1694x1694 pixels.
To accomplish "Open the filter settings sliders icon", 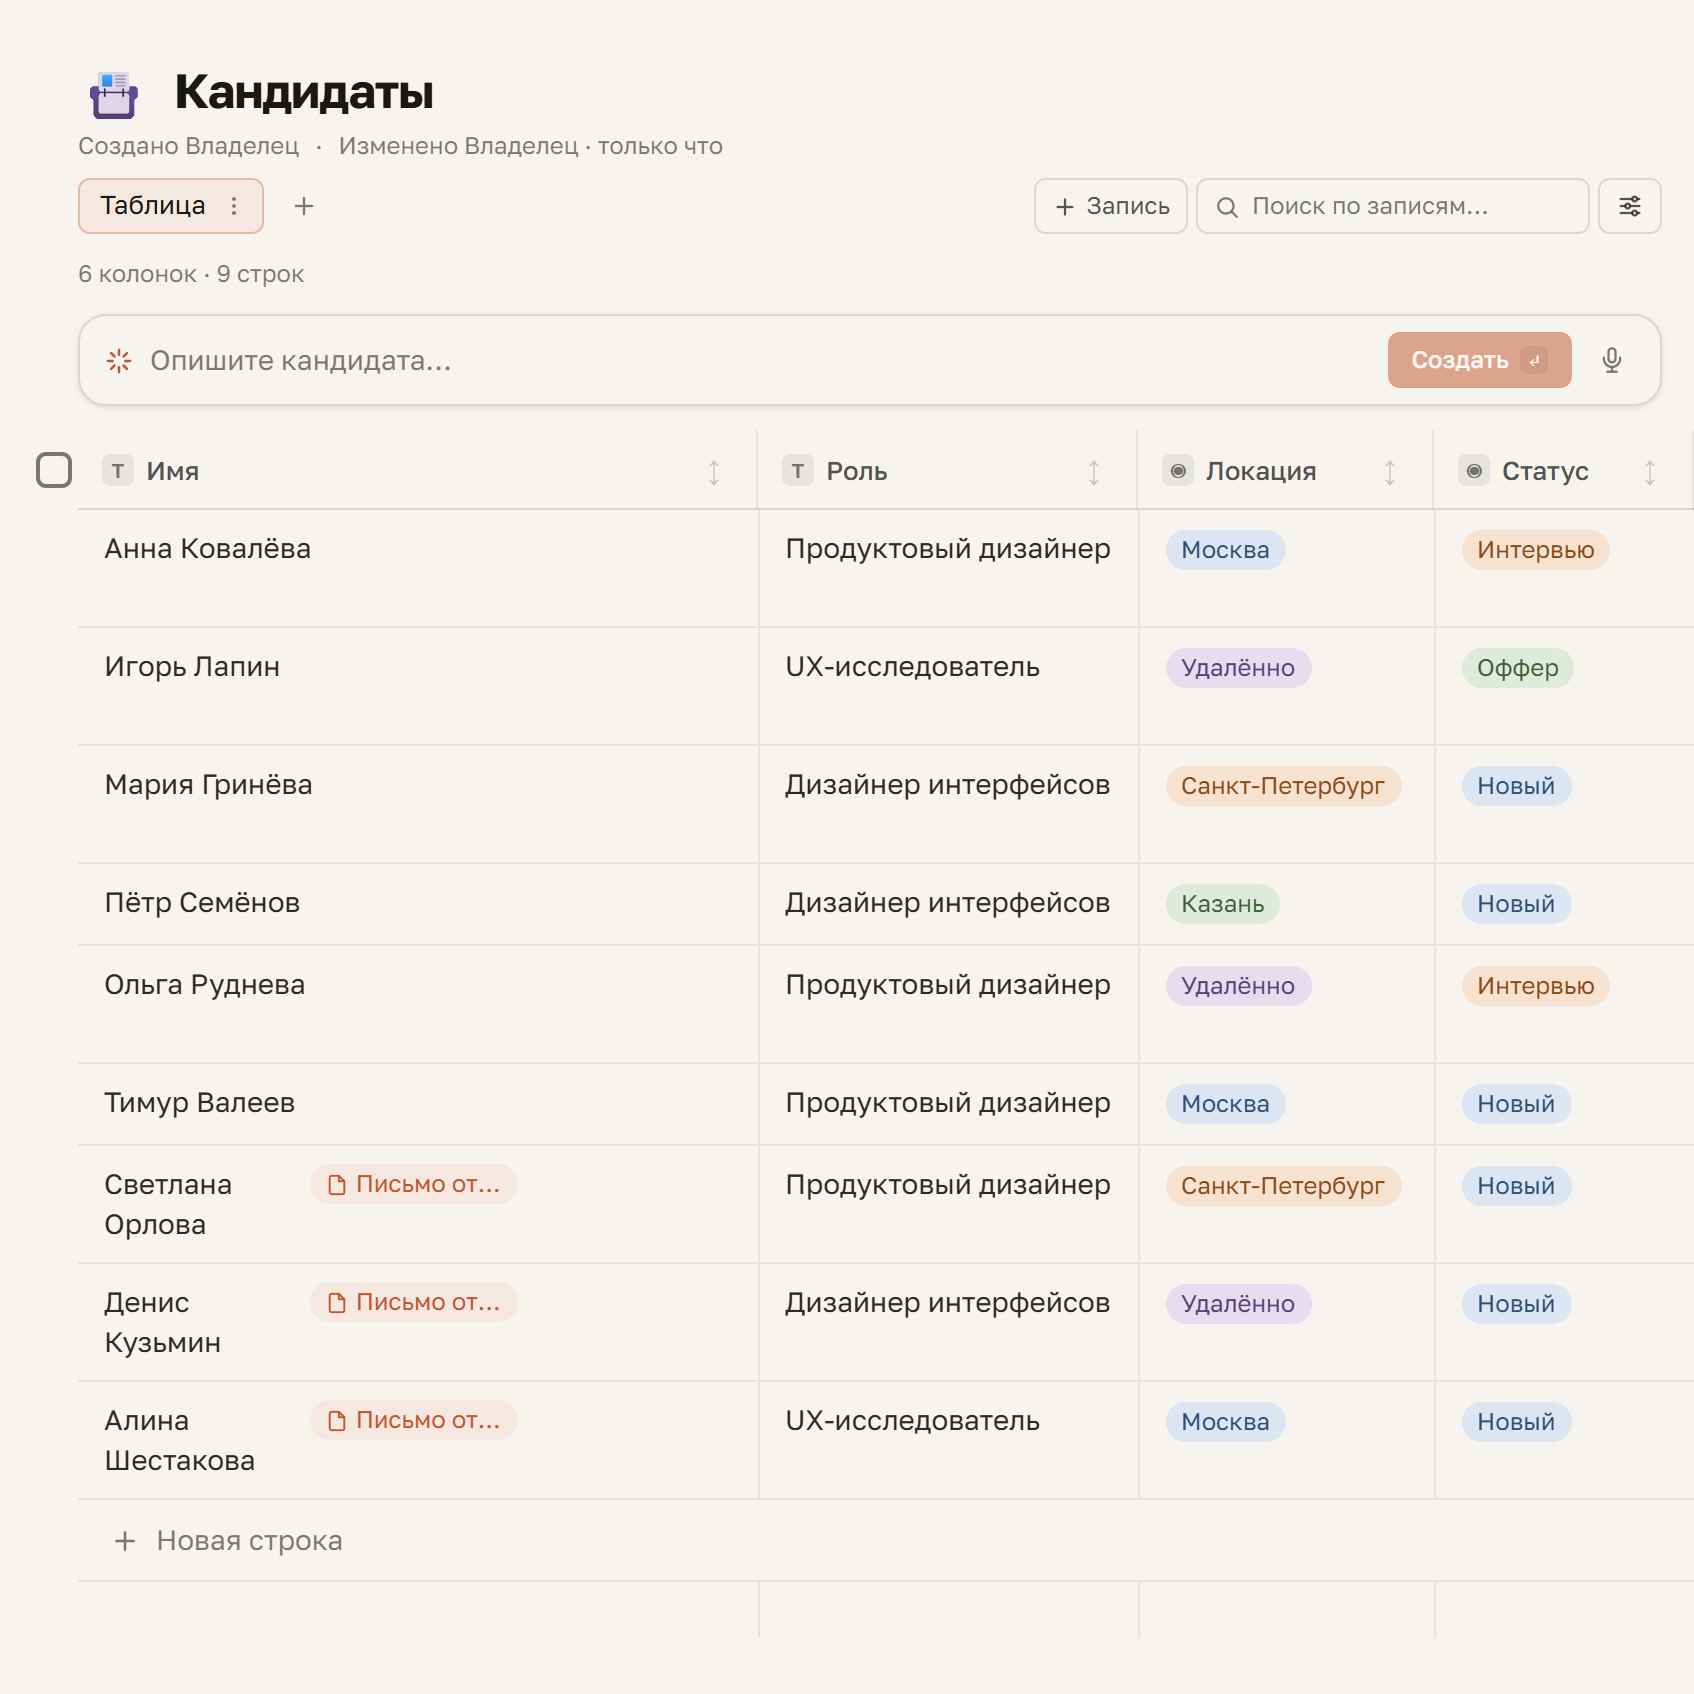I will pos(1630,206).
